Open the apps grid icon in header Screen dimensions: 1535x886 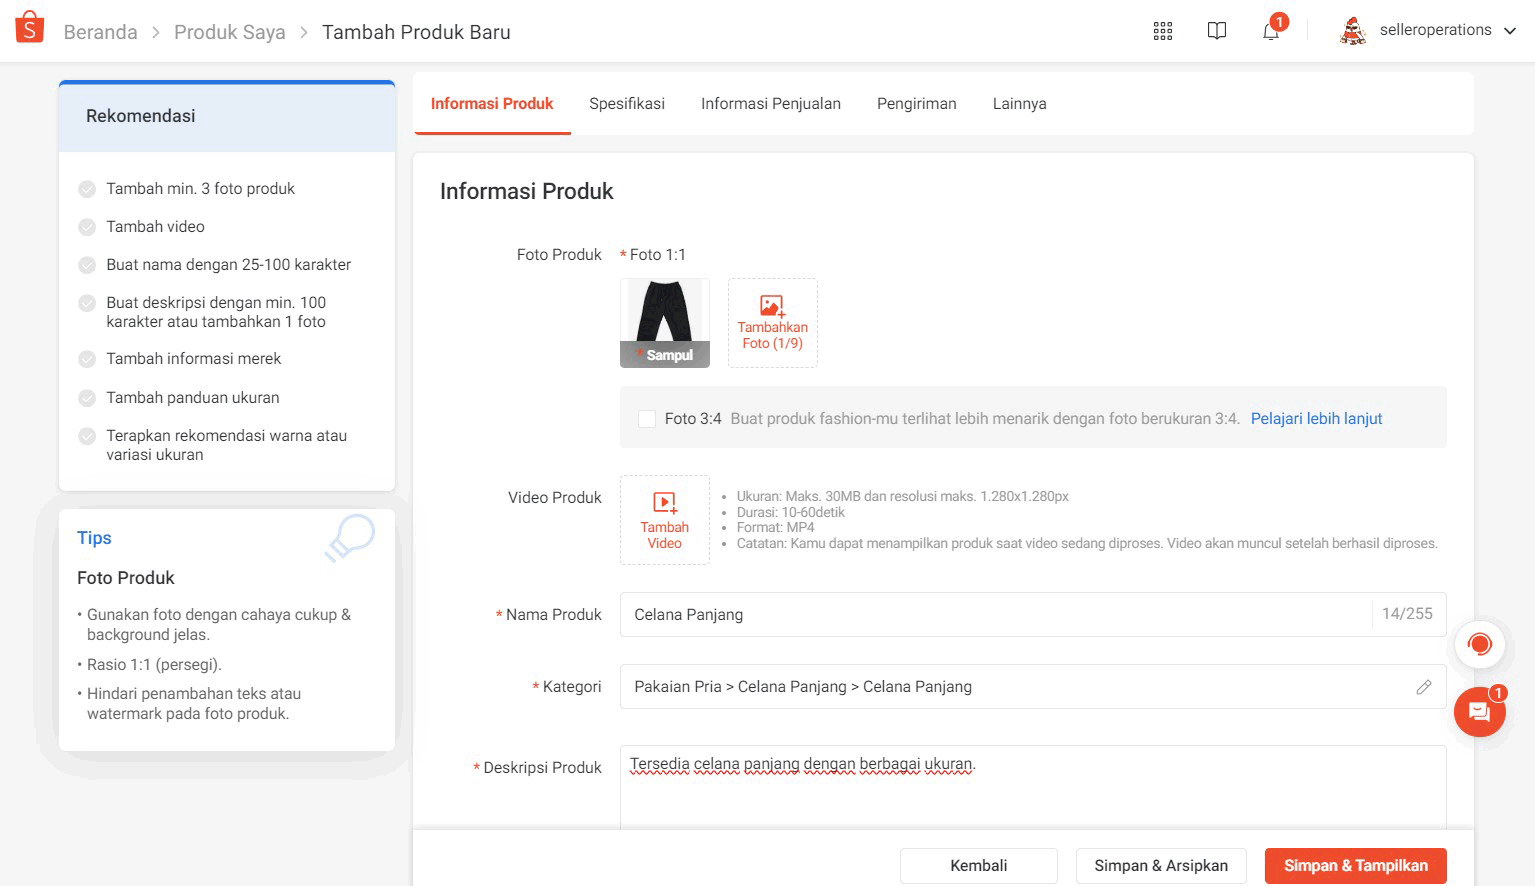pos(1162,31)
